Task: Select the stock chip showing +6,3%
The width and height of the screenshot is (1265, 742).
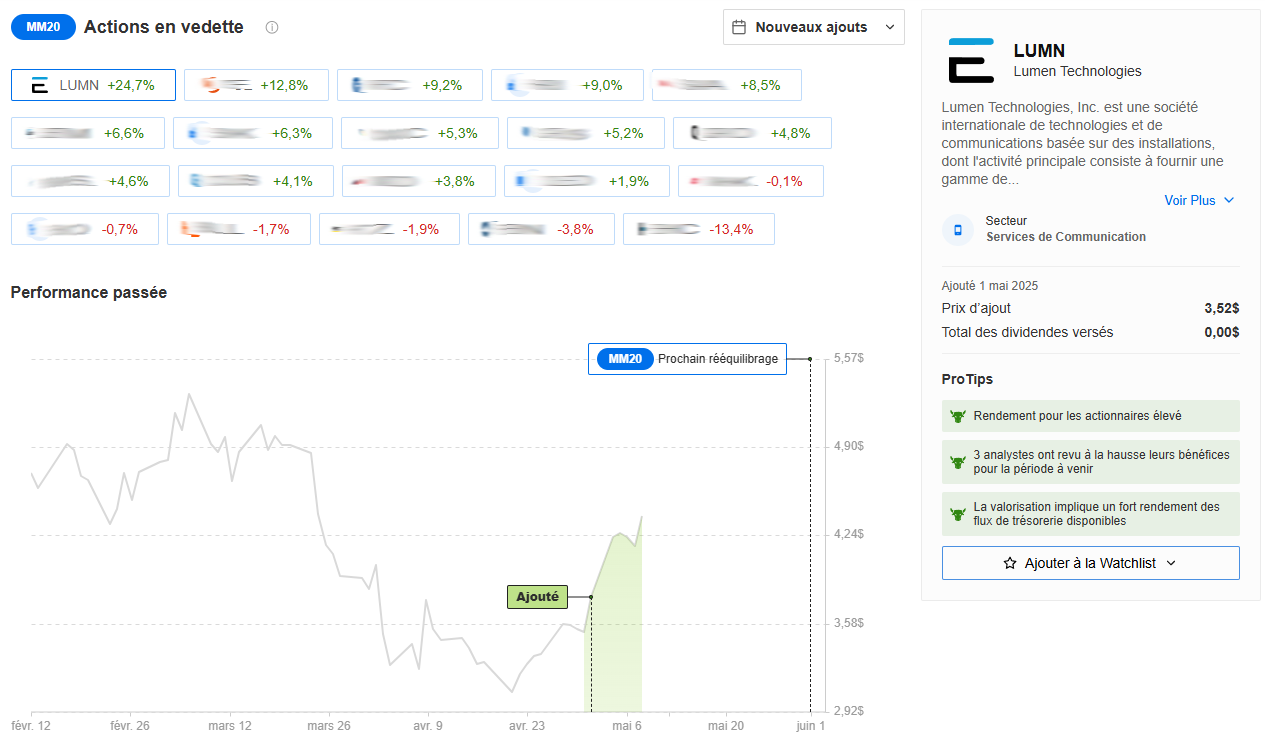Action: click(253, 133)
